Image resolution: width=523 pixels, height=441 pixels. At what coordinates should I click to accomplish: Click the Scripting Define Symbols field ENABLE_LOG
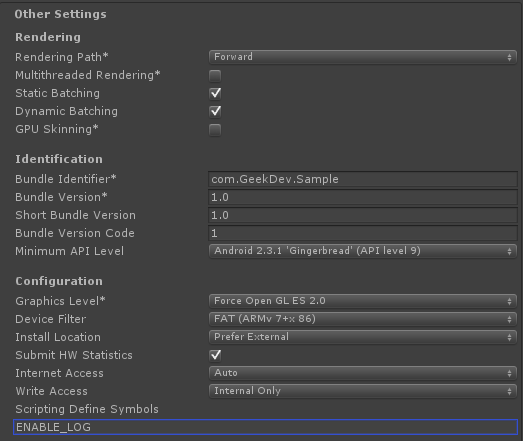click(x=266, y=427)
